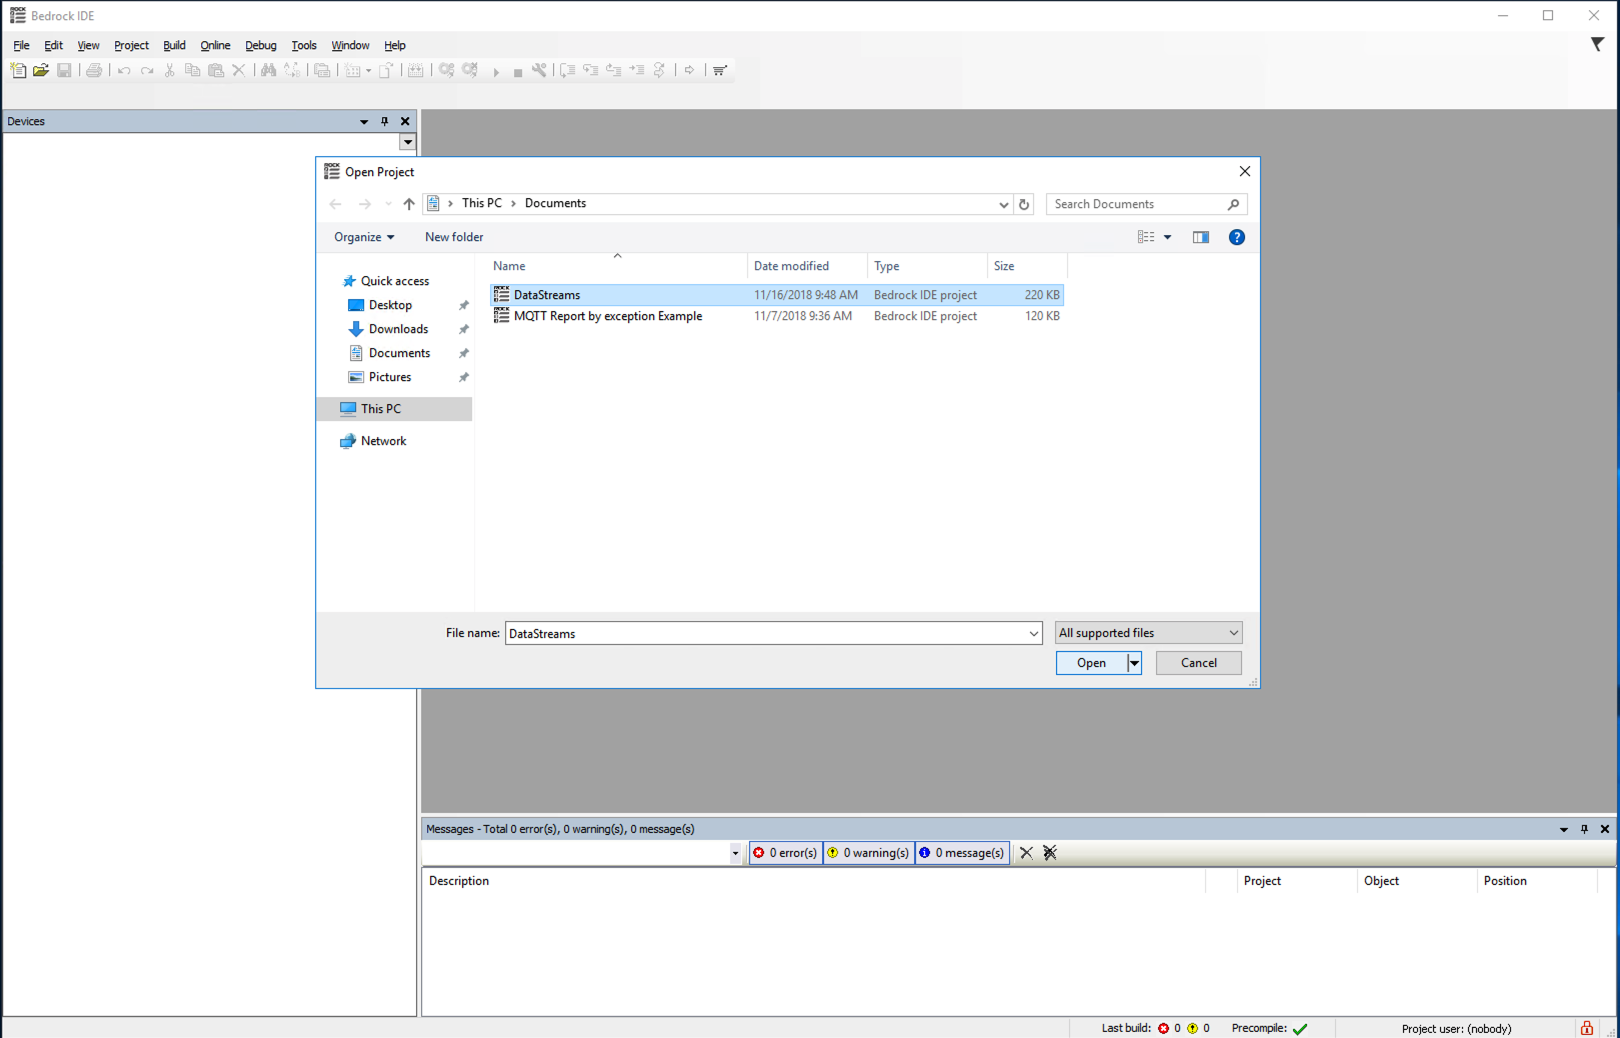Screen dimensions: 1620x1038
Task: Open the All supported files type dropdown
Action: tap(1149, 633)
